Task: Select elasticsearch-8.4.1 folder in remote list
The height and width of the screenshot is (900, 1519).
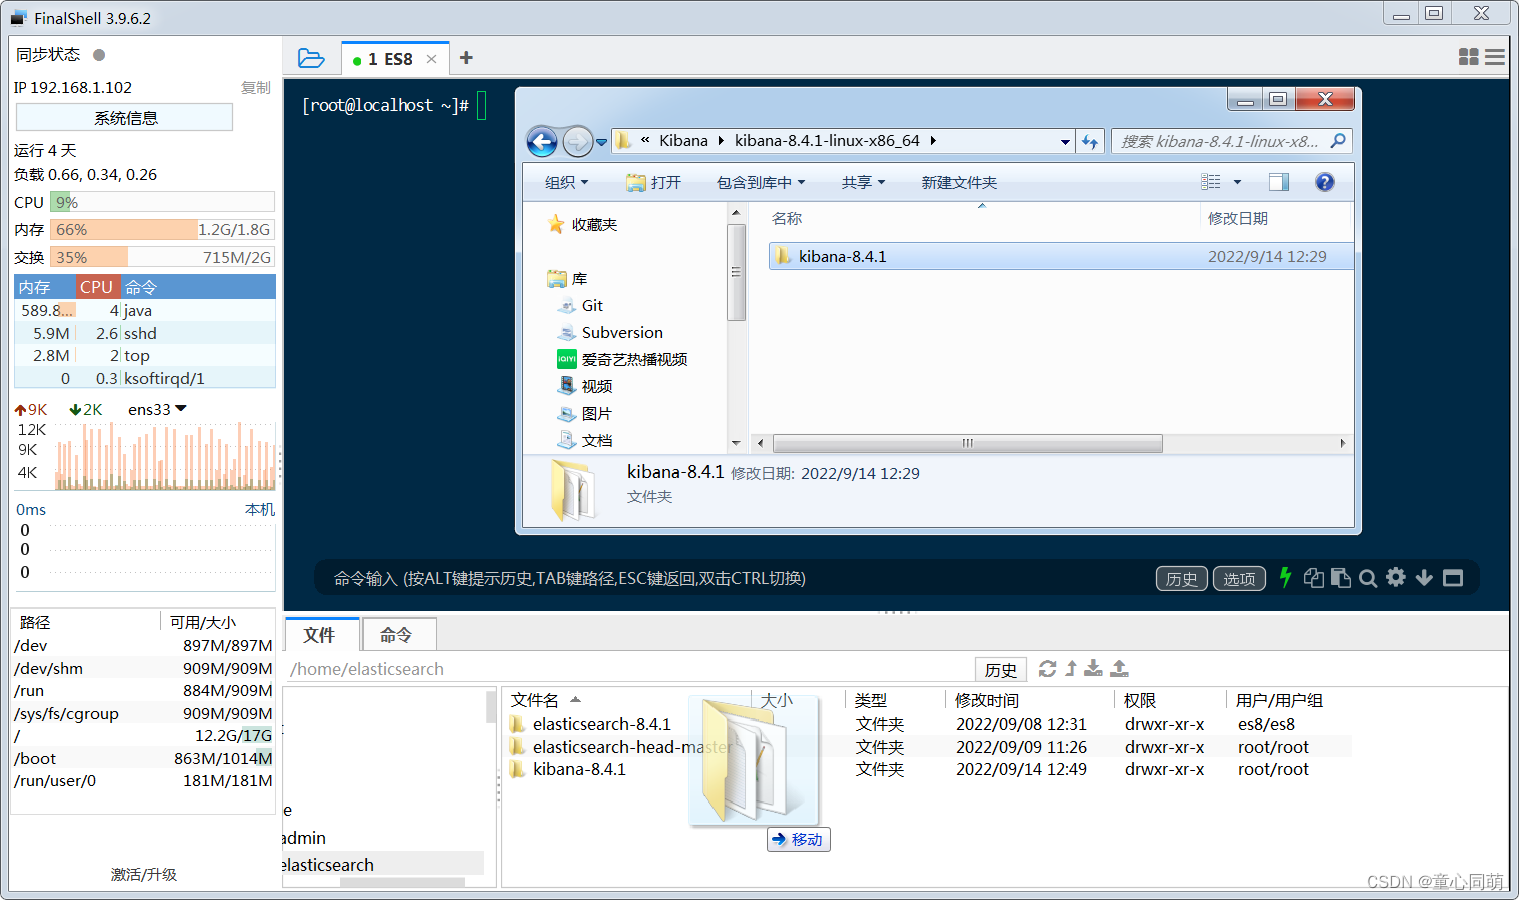Action: pyautogui.click(x=601, y=724)
